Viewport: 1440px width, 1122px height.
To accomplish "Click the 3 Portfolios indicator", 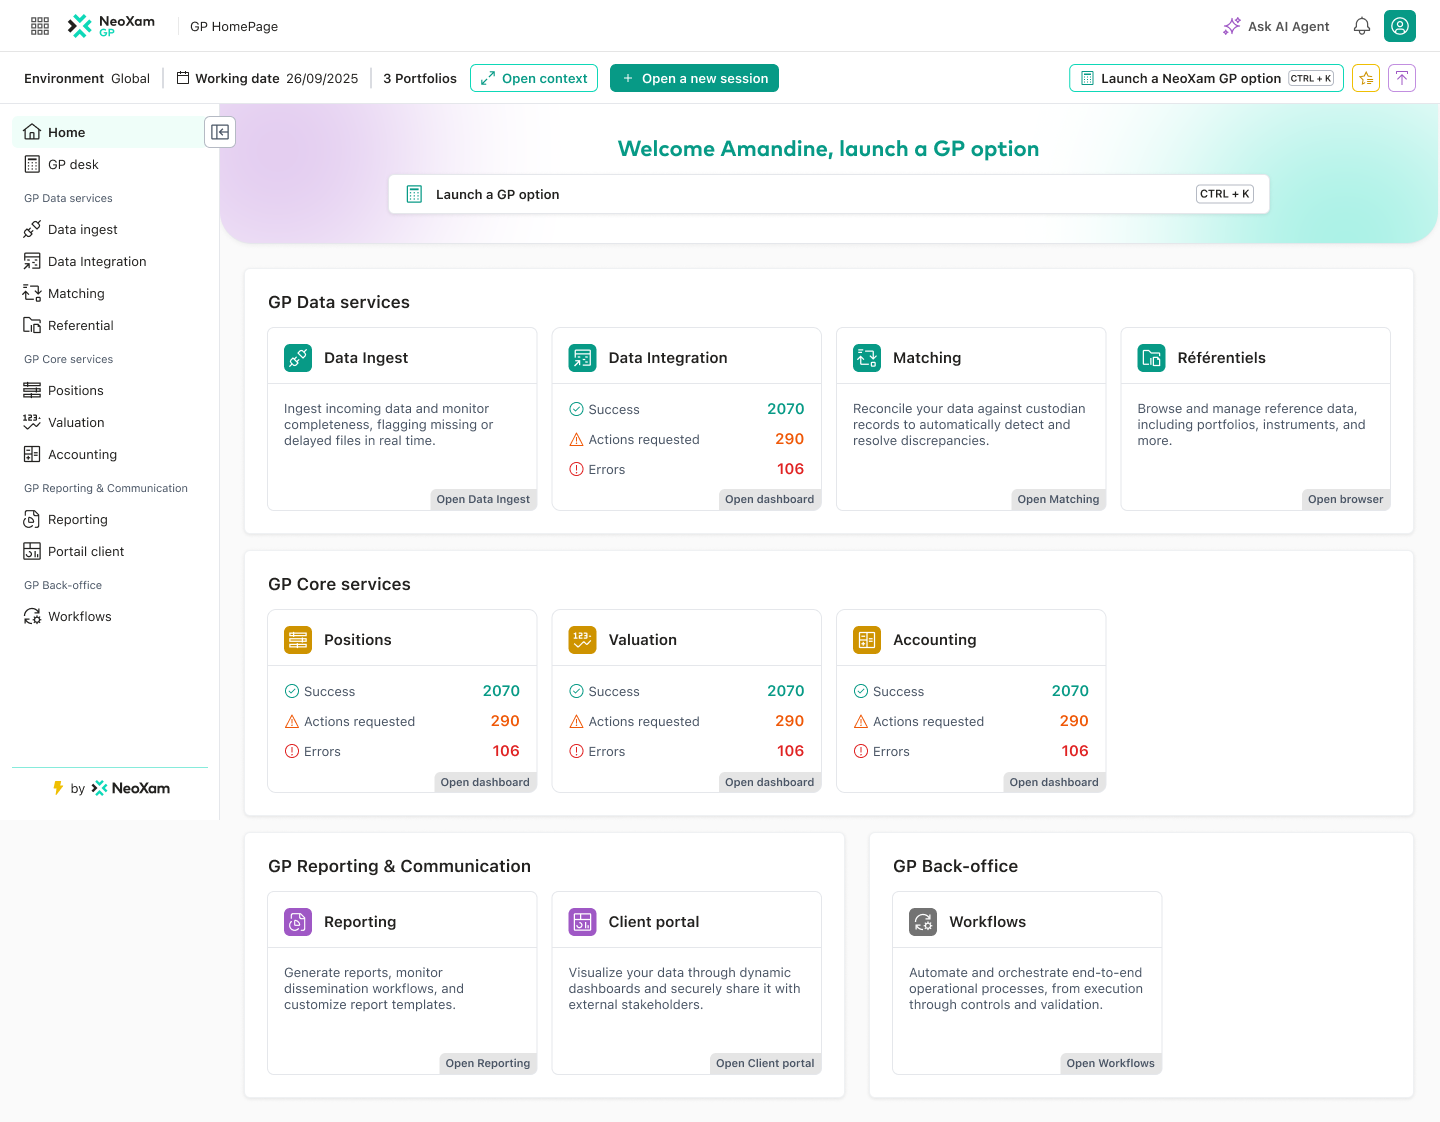I will point(420,78).
